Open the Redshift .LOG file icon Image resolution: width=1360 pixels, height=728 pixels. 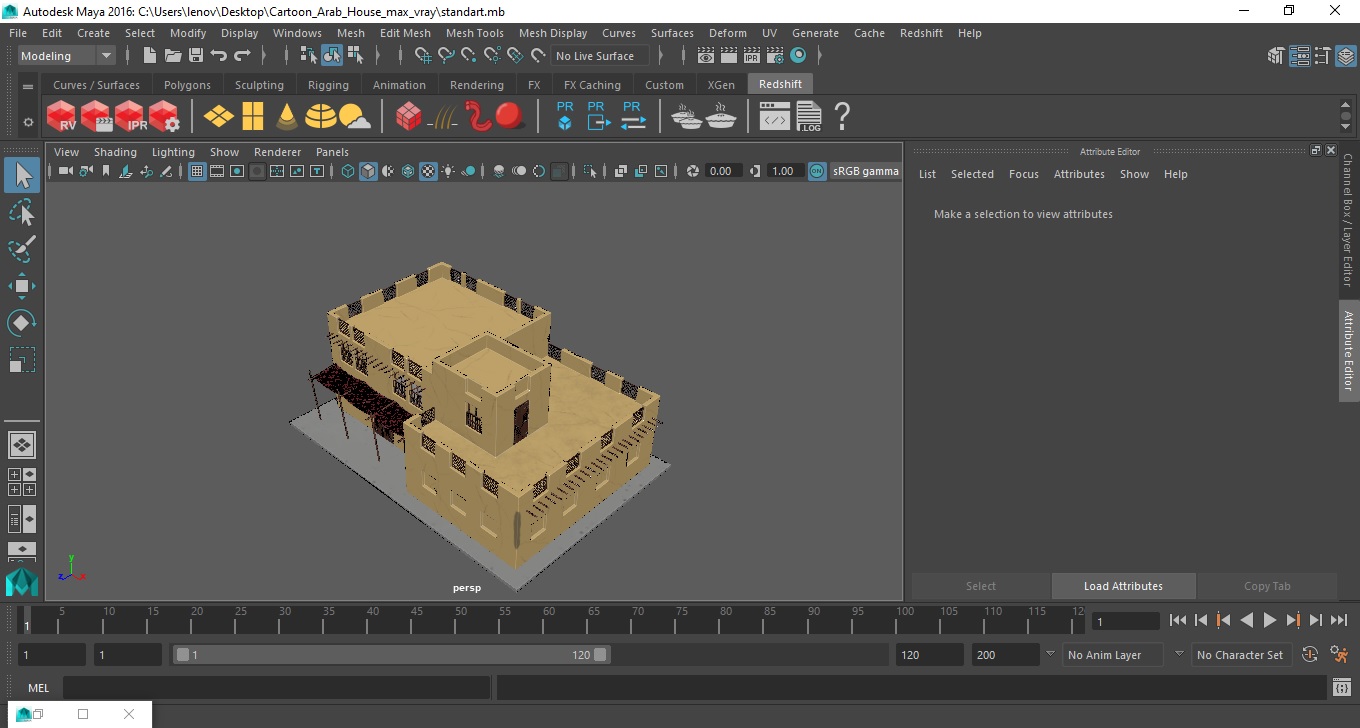(x=809, y=116)
